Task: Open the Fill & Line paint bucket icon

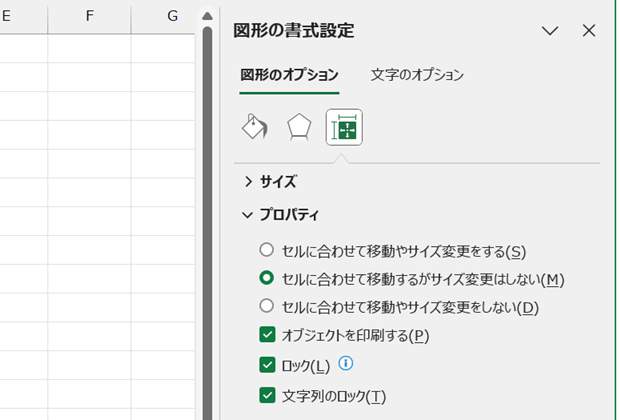Action: [255, 127]
